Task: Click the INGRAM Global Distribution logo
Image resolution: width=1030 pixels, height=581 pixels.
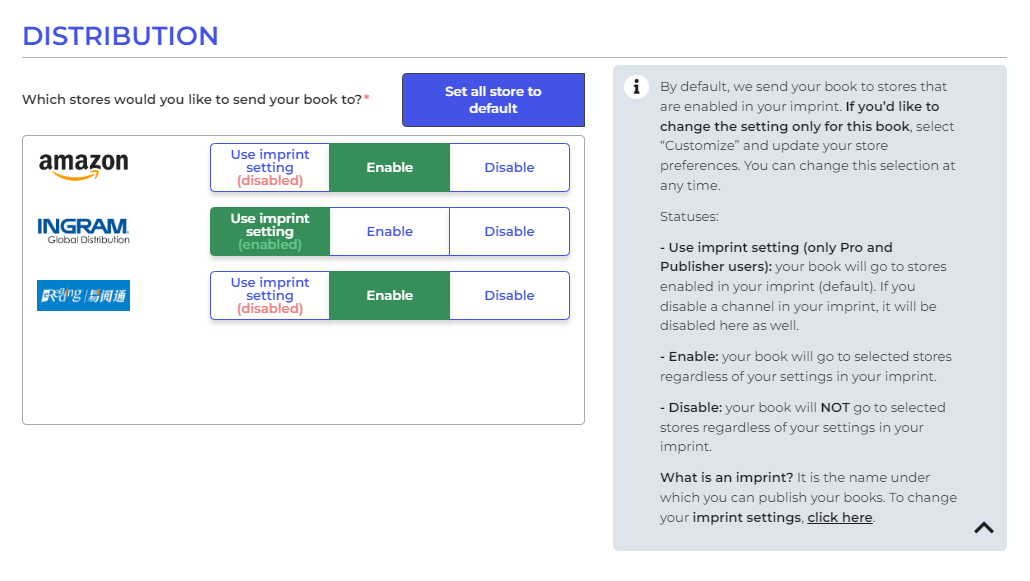Action: point(85,229)
